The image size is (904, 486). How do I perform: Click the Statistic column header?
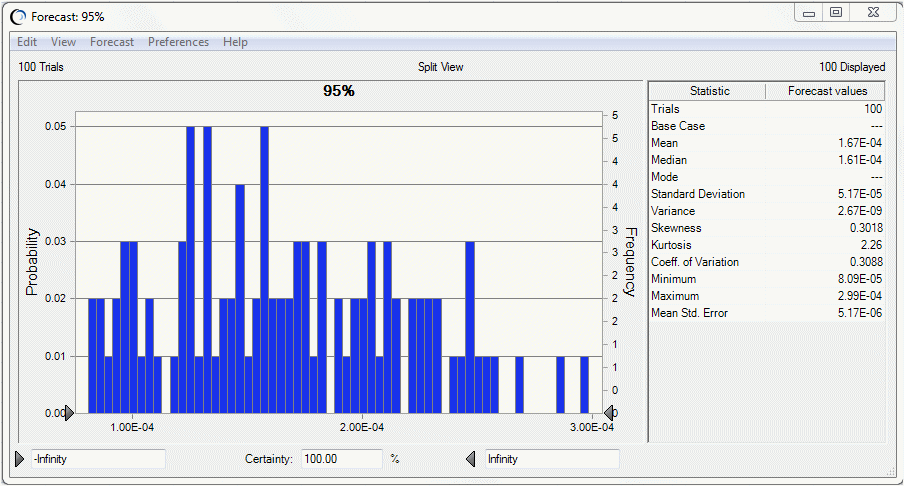pos(709,91)
